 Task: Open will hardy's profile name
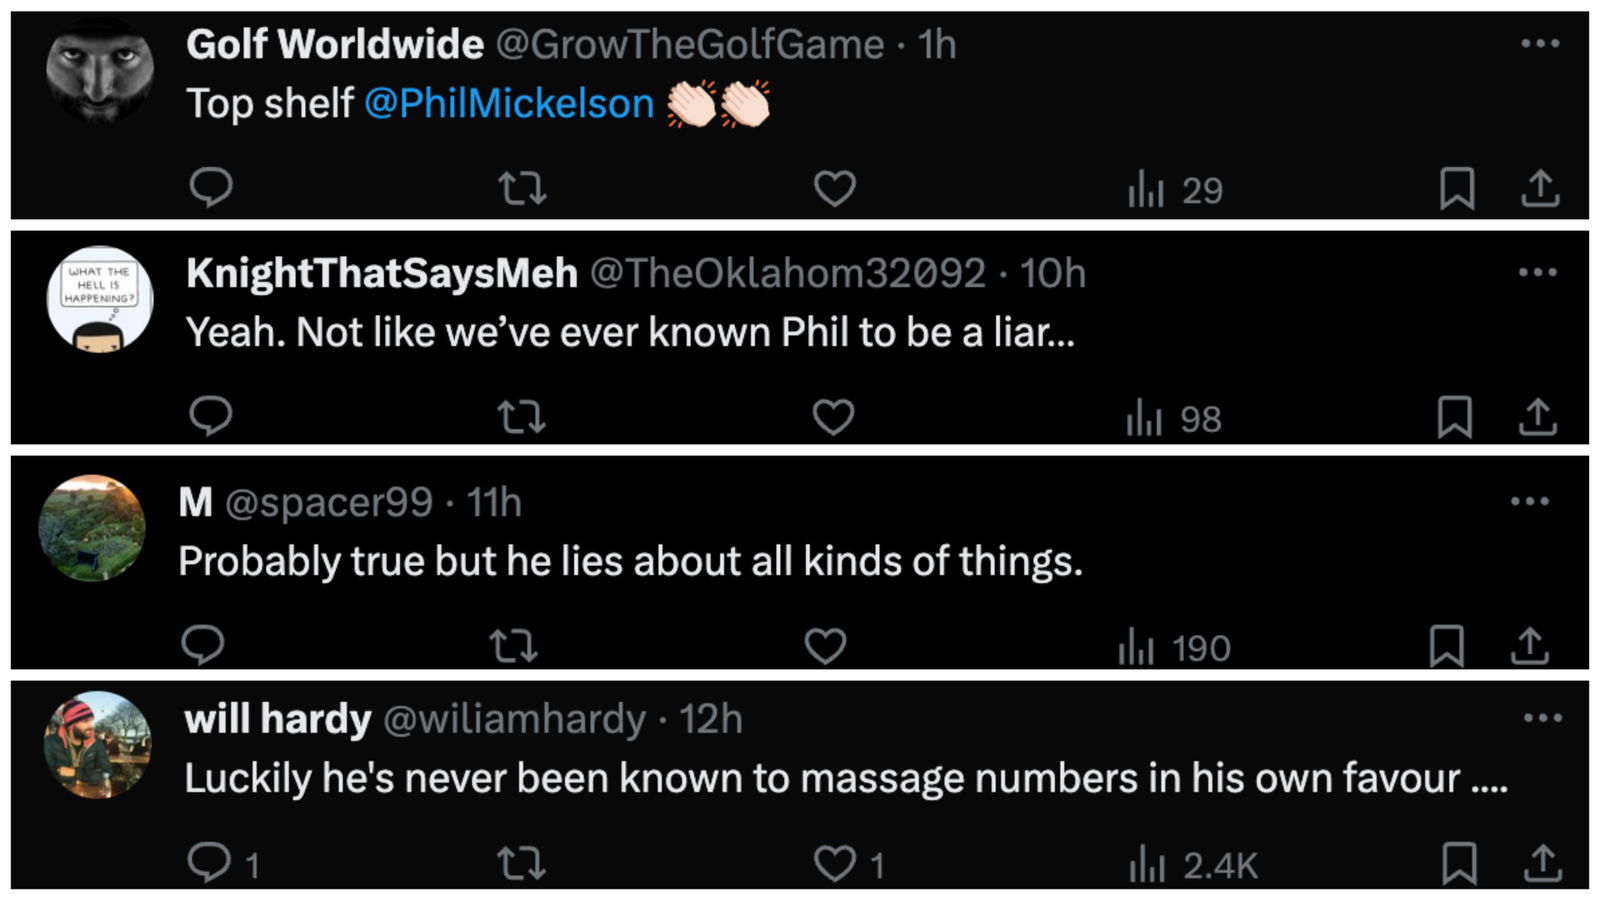pos(278,719)
